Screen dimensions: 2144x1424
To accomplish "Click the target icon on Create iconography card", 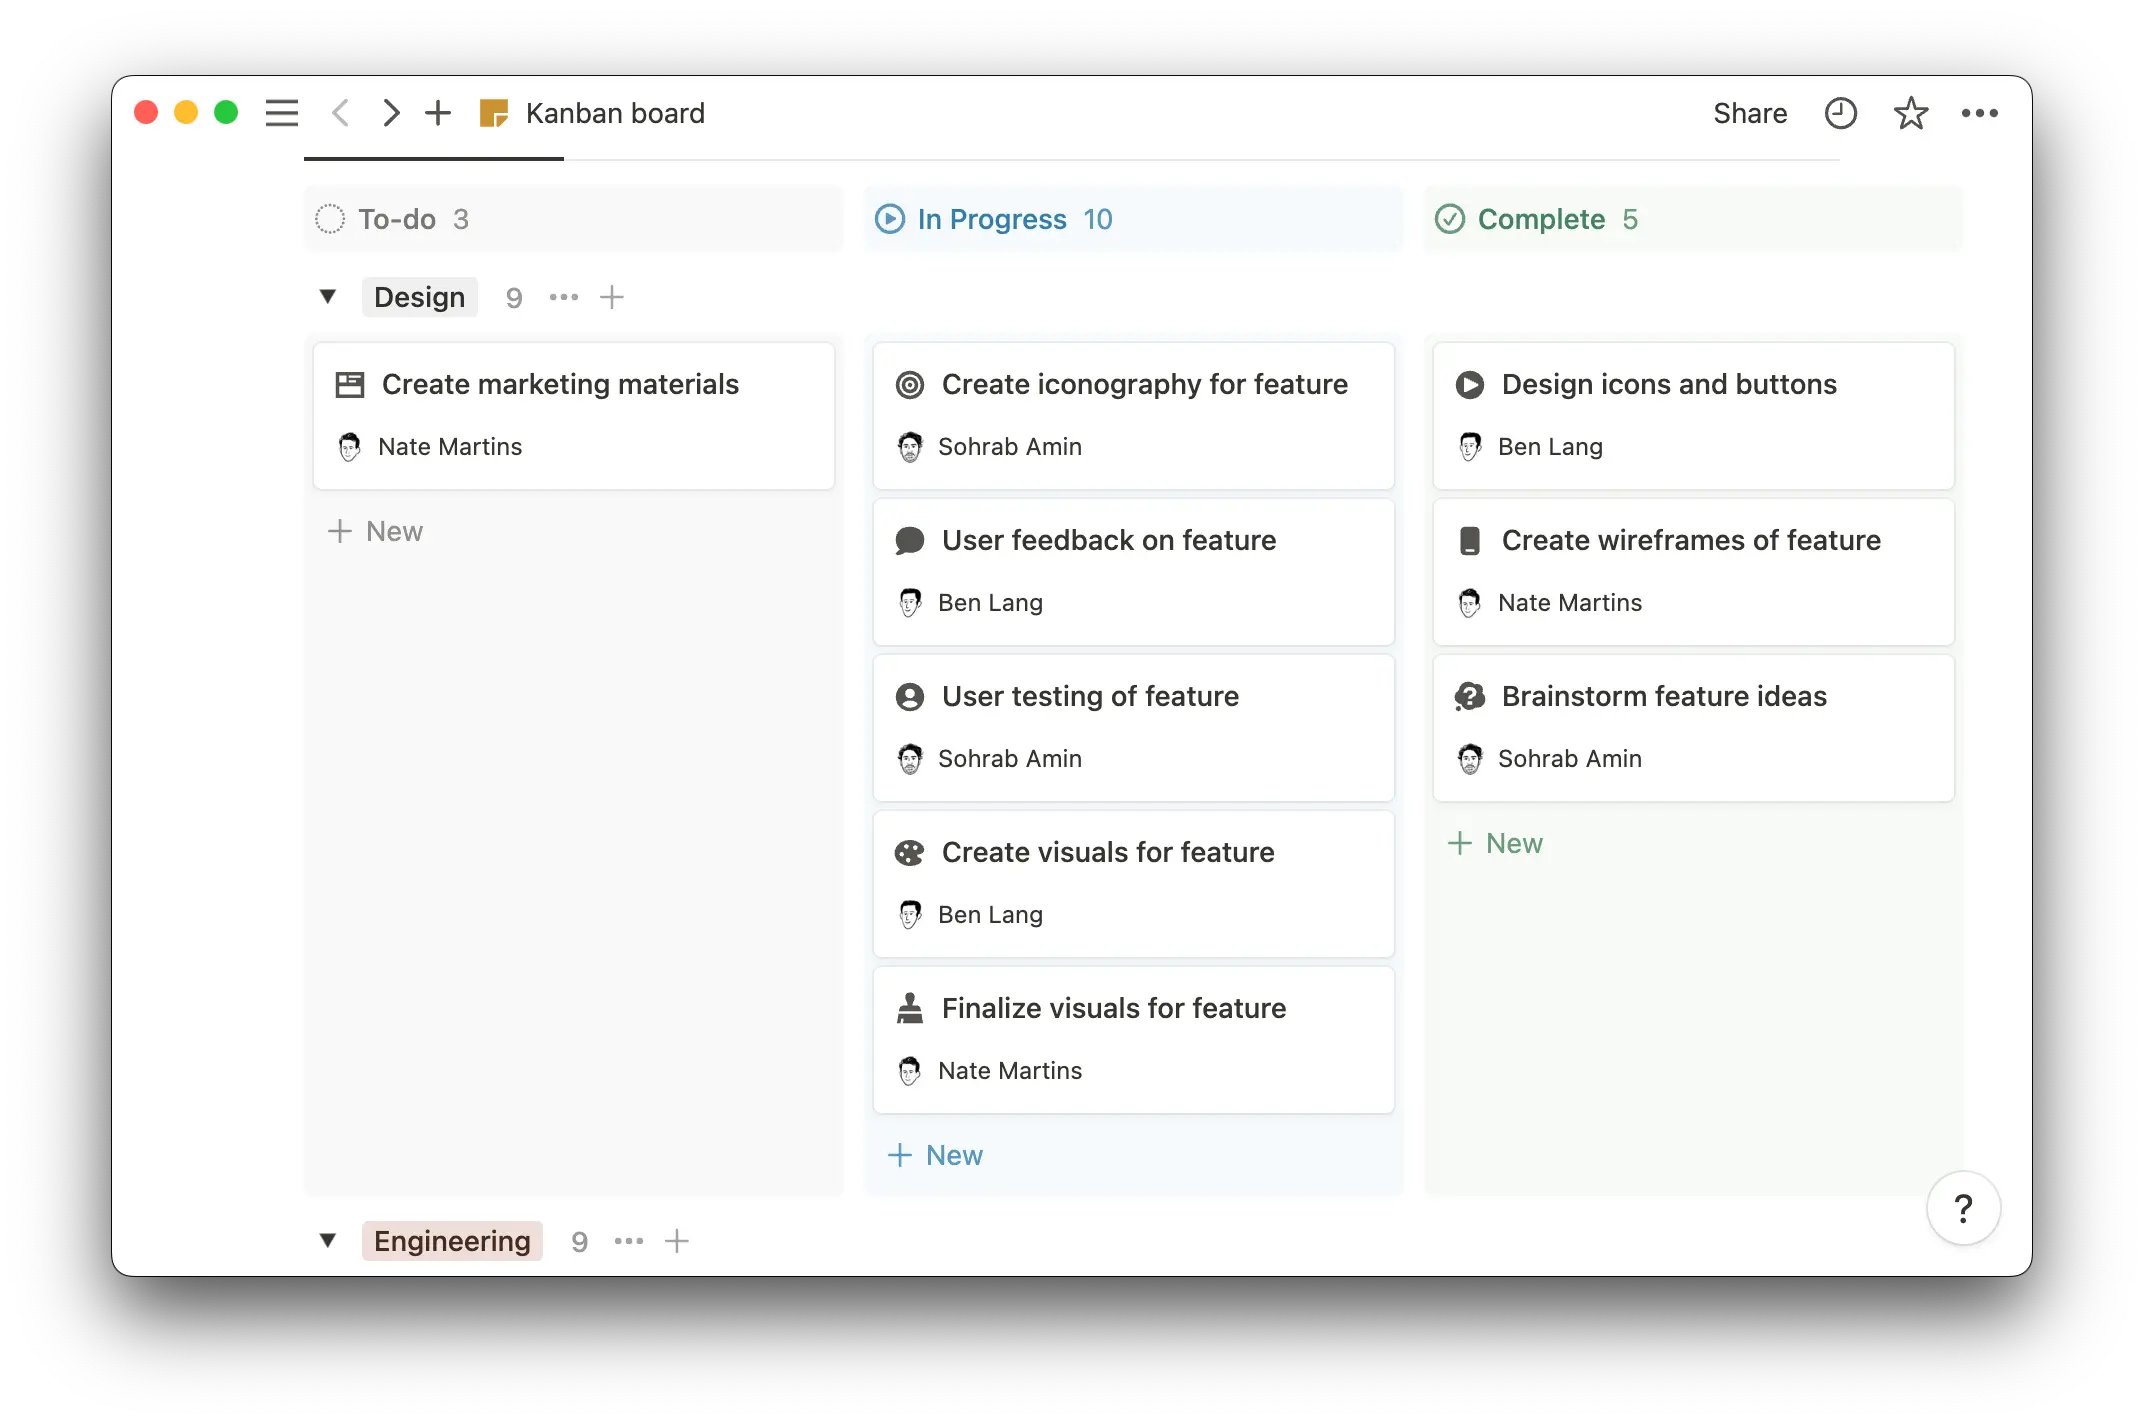I will [x=910, y=384].
